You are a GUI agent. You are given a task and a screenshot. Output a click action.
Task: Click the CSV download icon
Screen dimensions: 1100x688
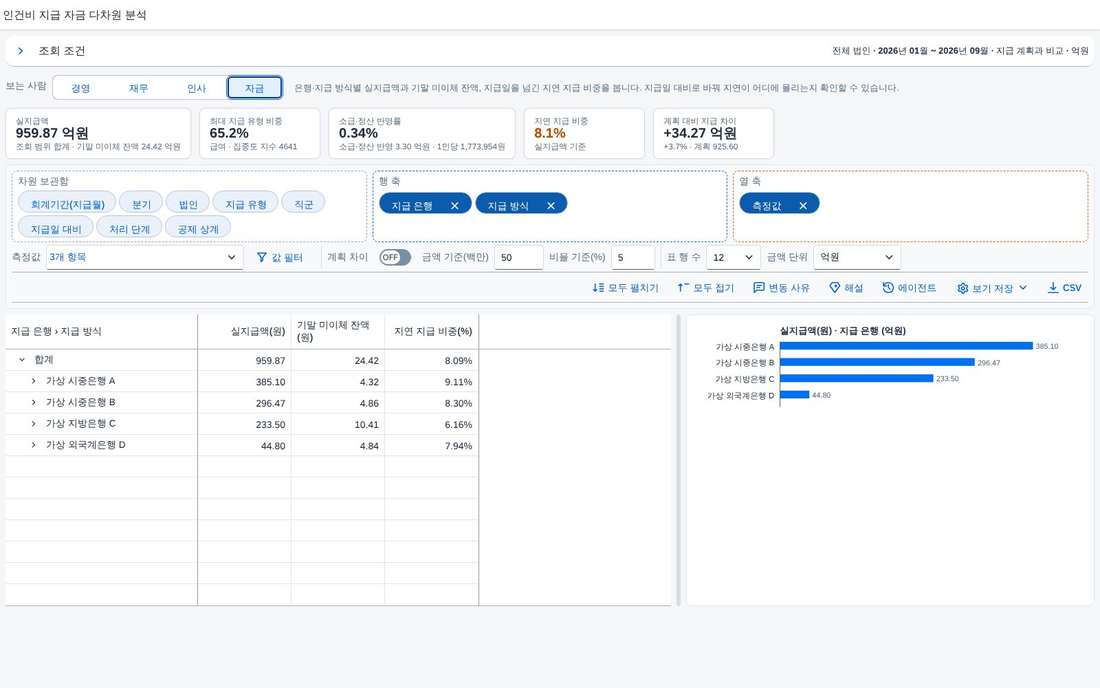(x=1053, y=288)
